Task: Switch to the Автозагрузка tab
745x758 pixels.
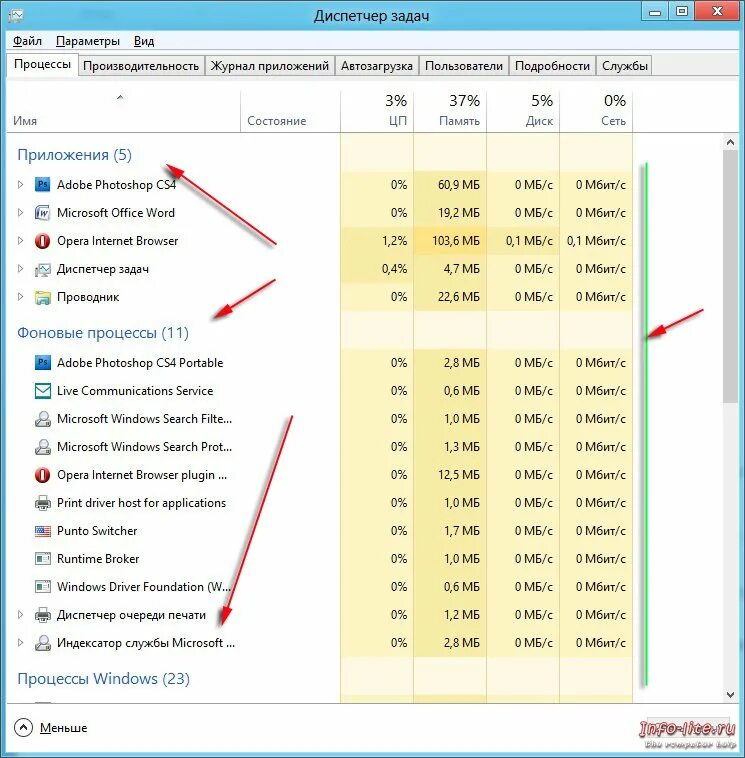Action: point(377,66)
